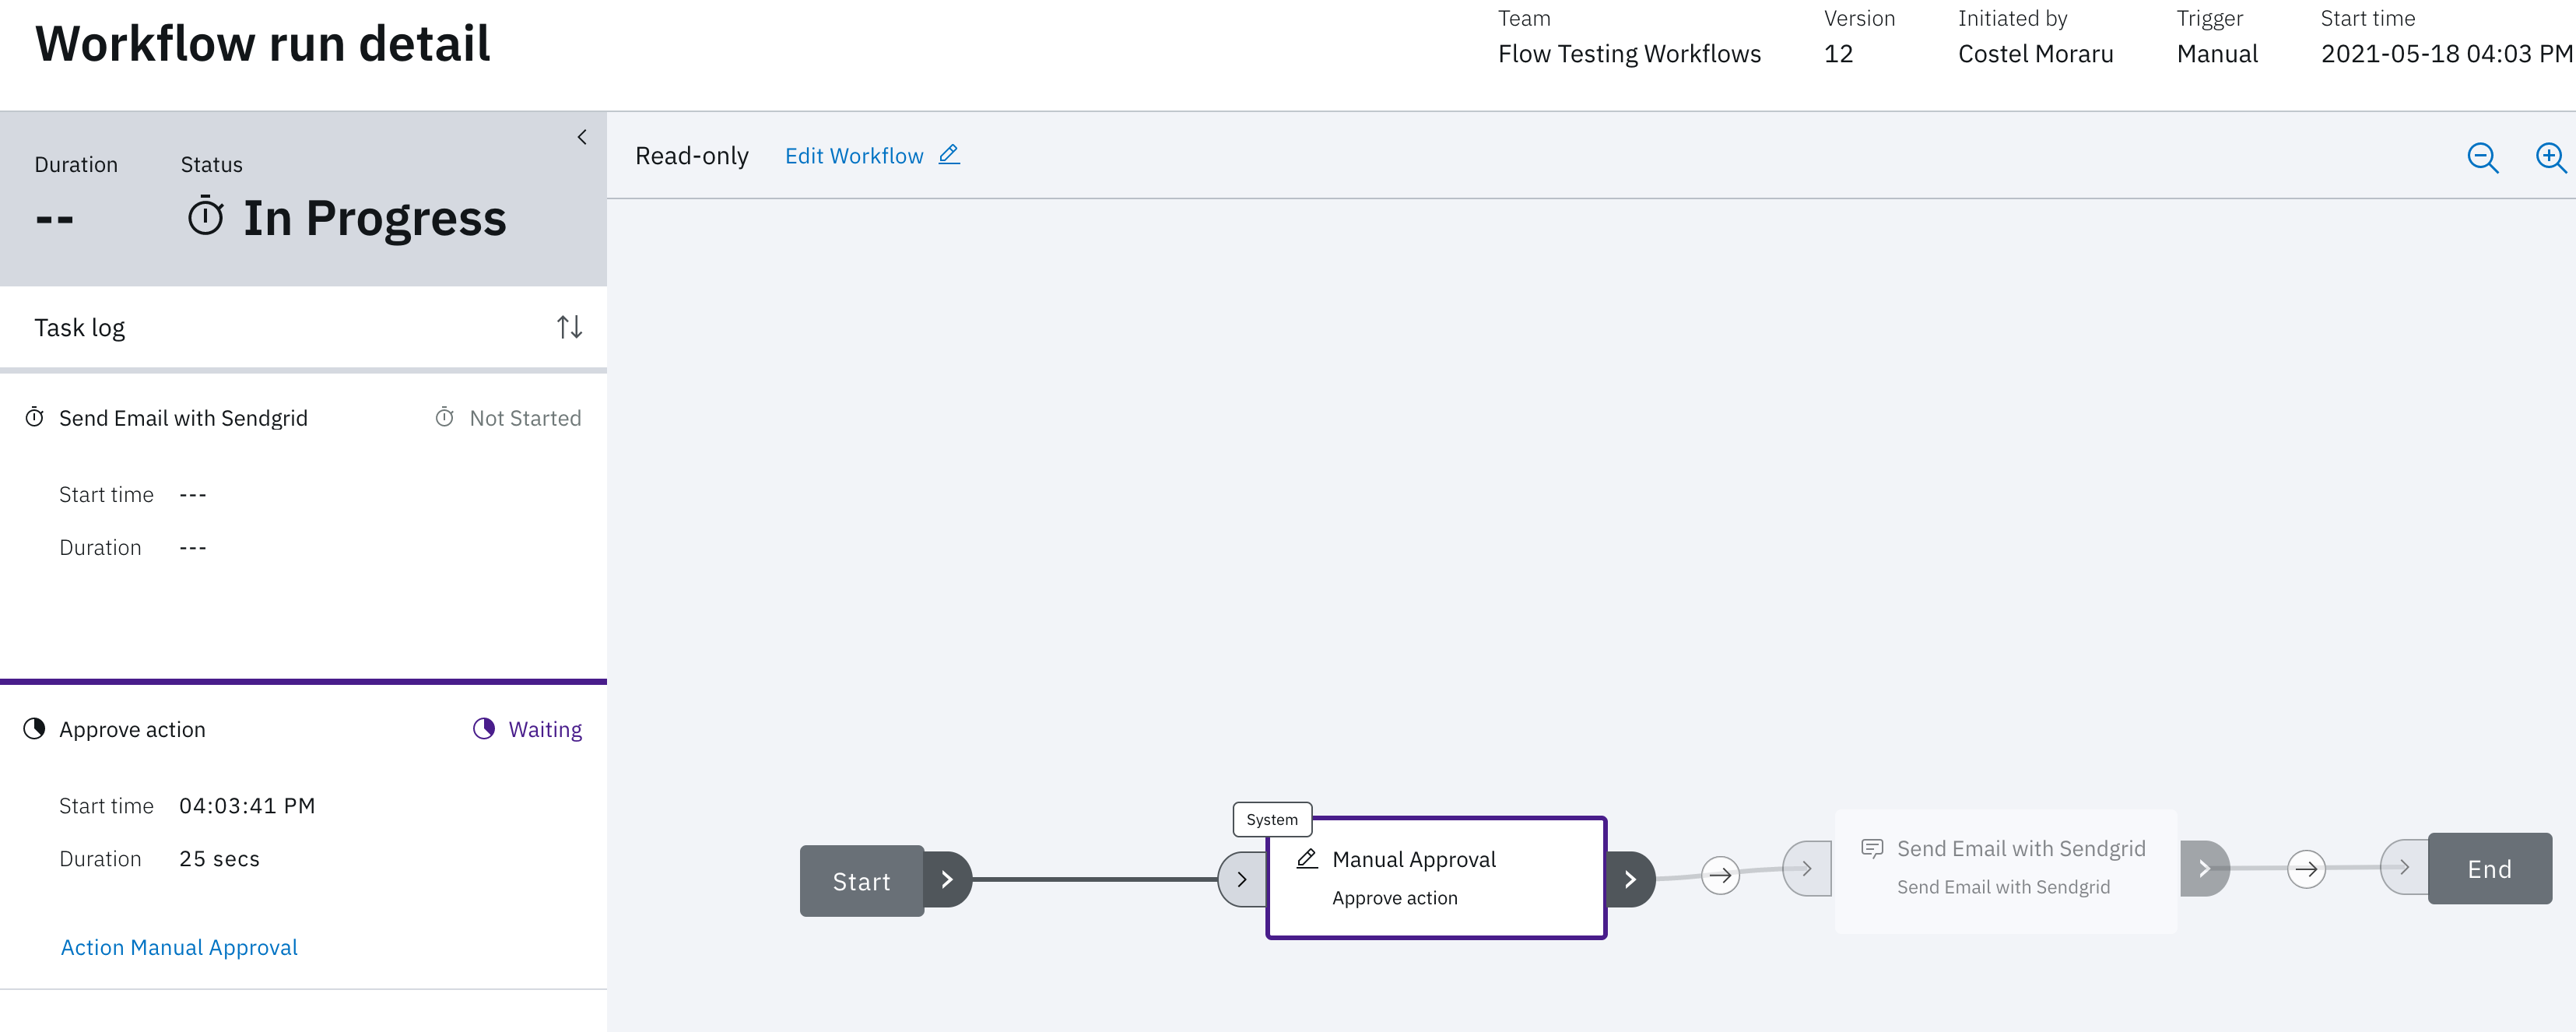Image resolution: width=2576 pixels, height=1032 pixels.
Task: Click the 2021-05-18 start time value
Action: click(2446, 54)
